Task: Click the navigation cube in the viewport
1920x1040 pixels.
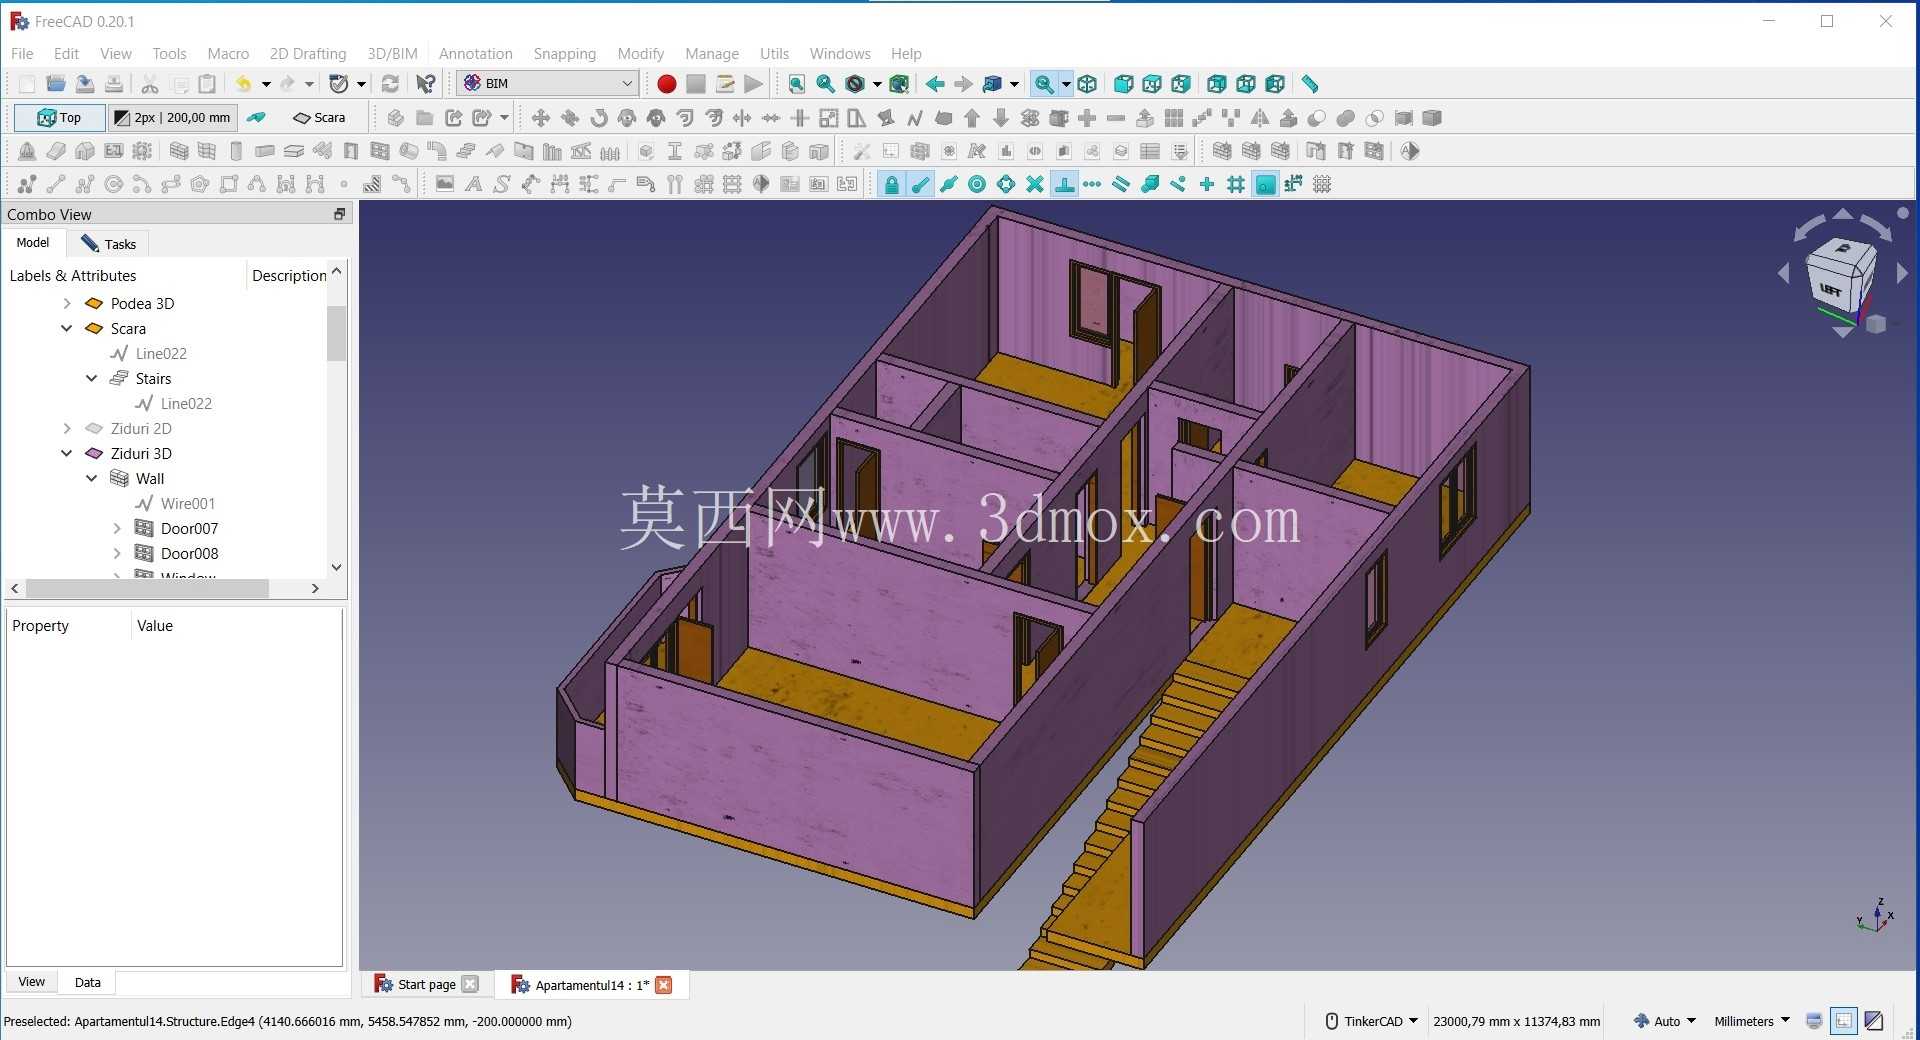Action: [1840, 278]
